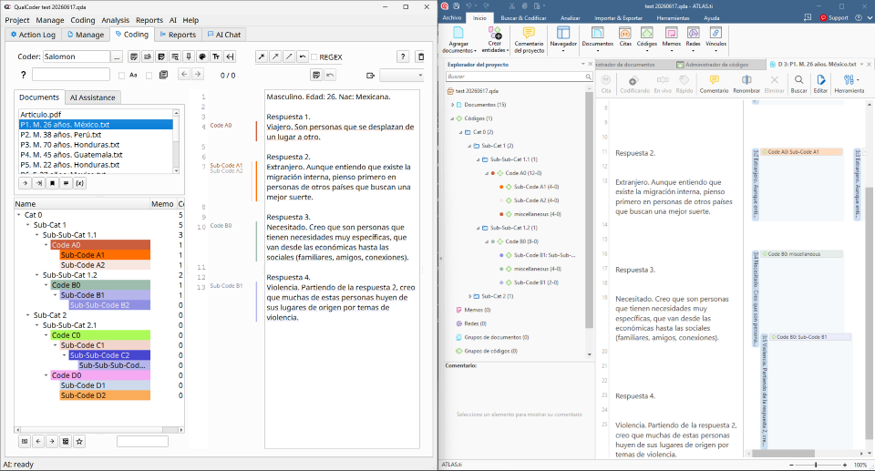Click the undo arrow icon left of REGEX
This screenshot has width=875, height=471.
[302, 56]
